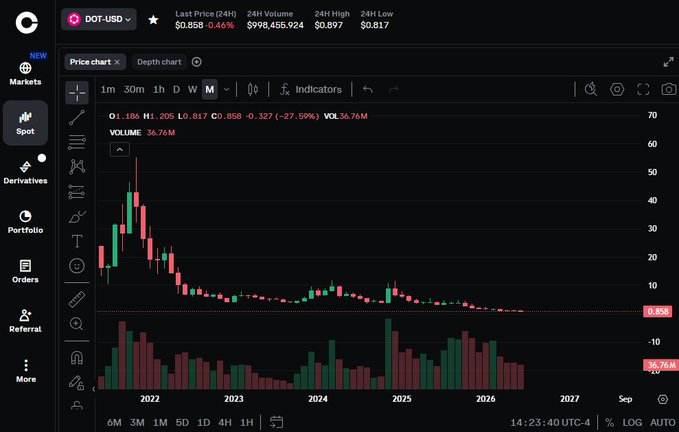Image resolution: width=679 pixels, height=432 pixels.
Task: Switch to the Depth chart tab
Action: pyautogui.click(x=159, y=62)
